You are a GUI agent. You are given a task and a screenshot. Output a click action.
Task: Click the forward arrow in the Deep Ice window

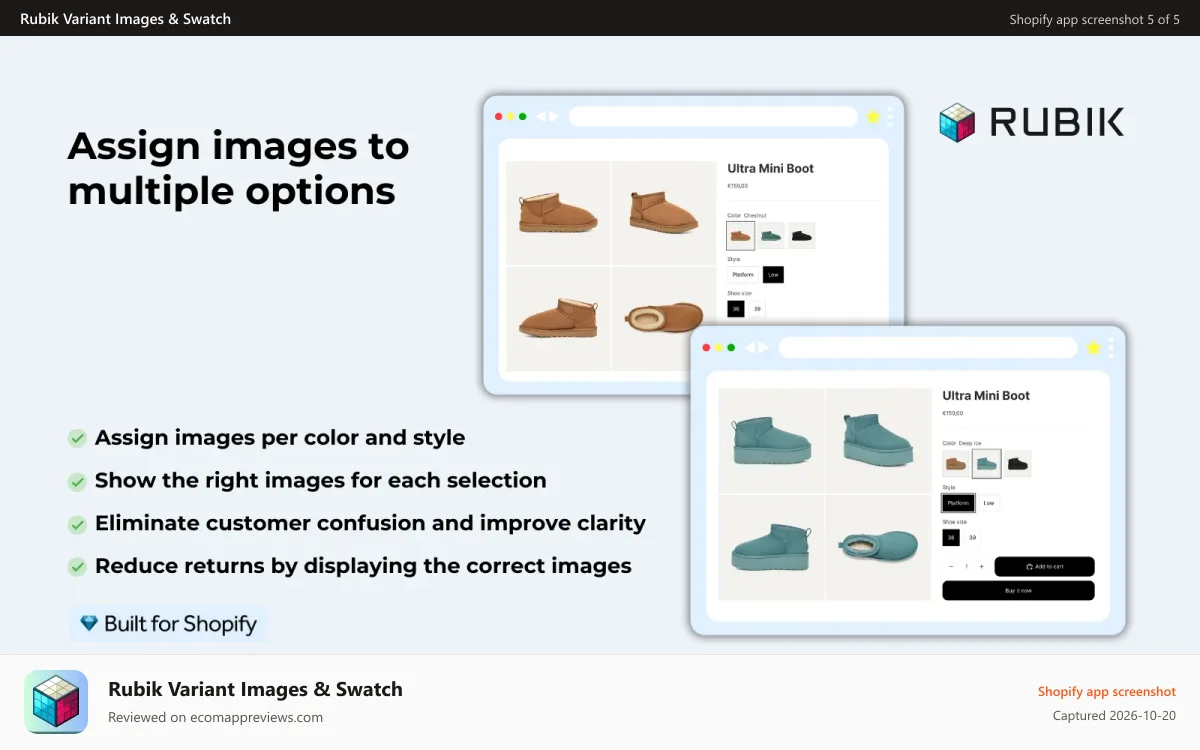point(763,348)
